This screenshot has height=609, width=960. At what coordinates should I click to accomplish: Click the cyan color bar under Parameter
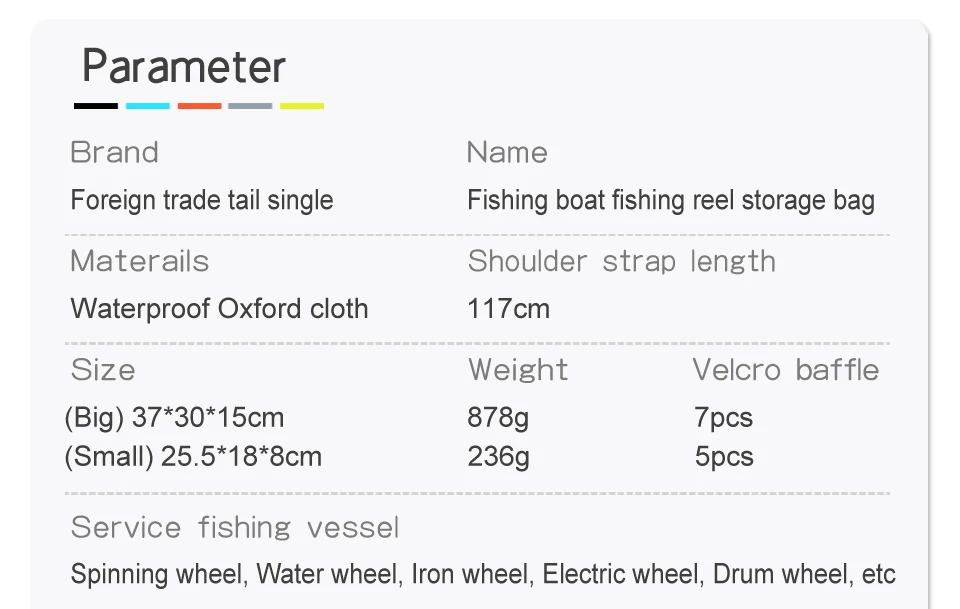[148, 105]
